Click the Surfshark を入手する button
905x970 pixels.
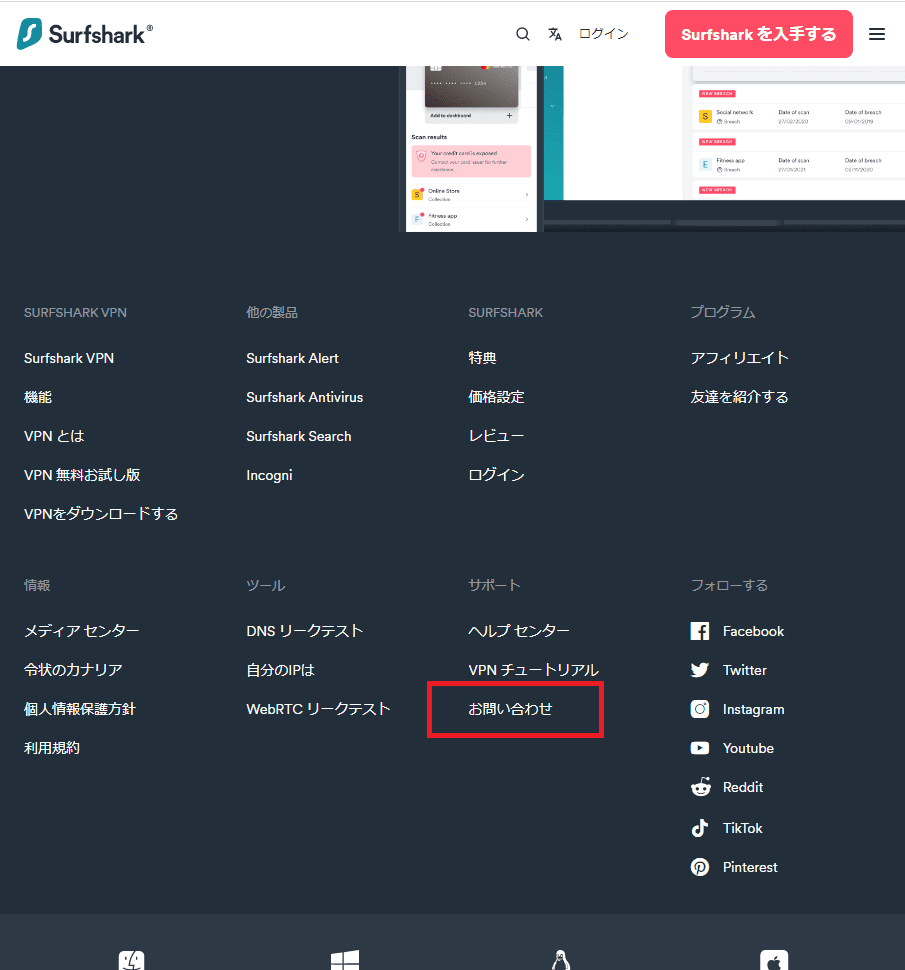(x=758, y=34)
